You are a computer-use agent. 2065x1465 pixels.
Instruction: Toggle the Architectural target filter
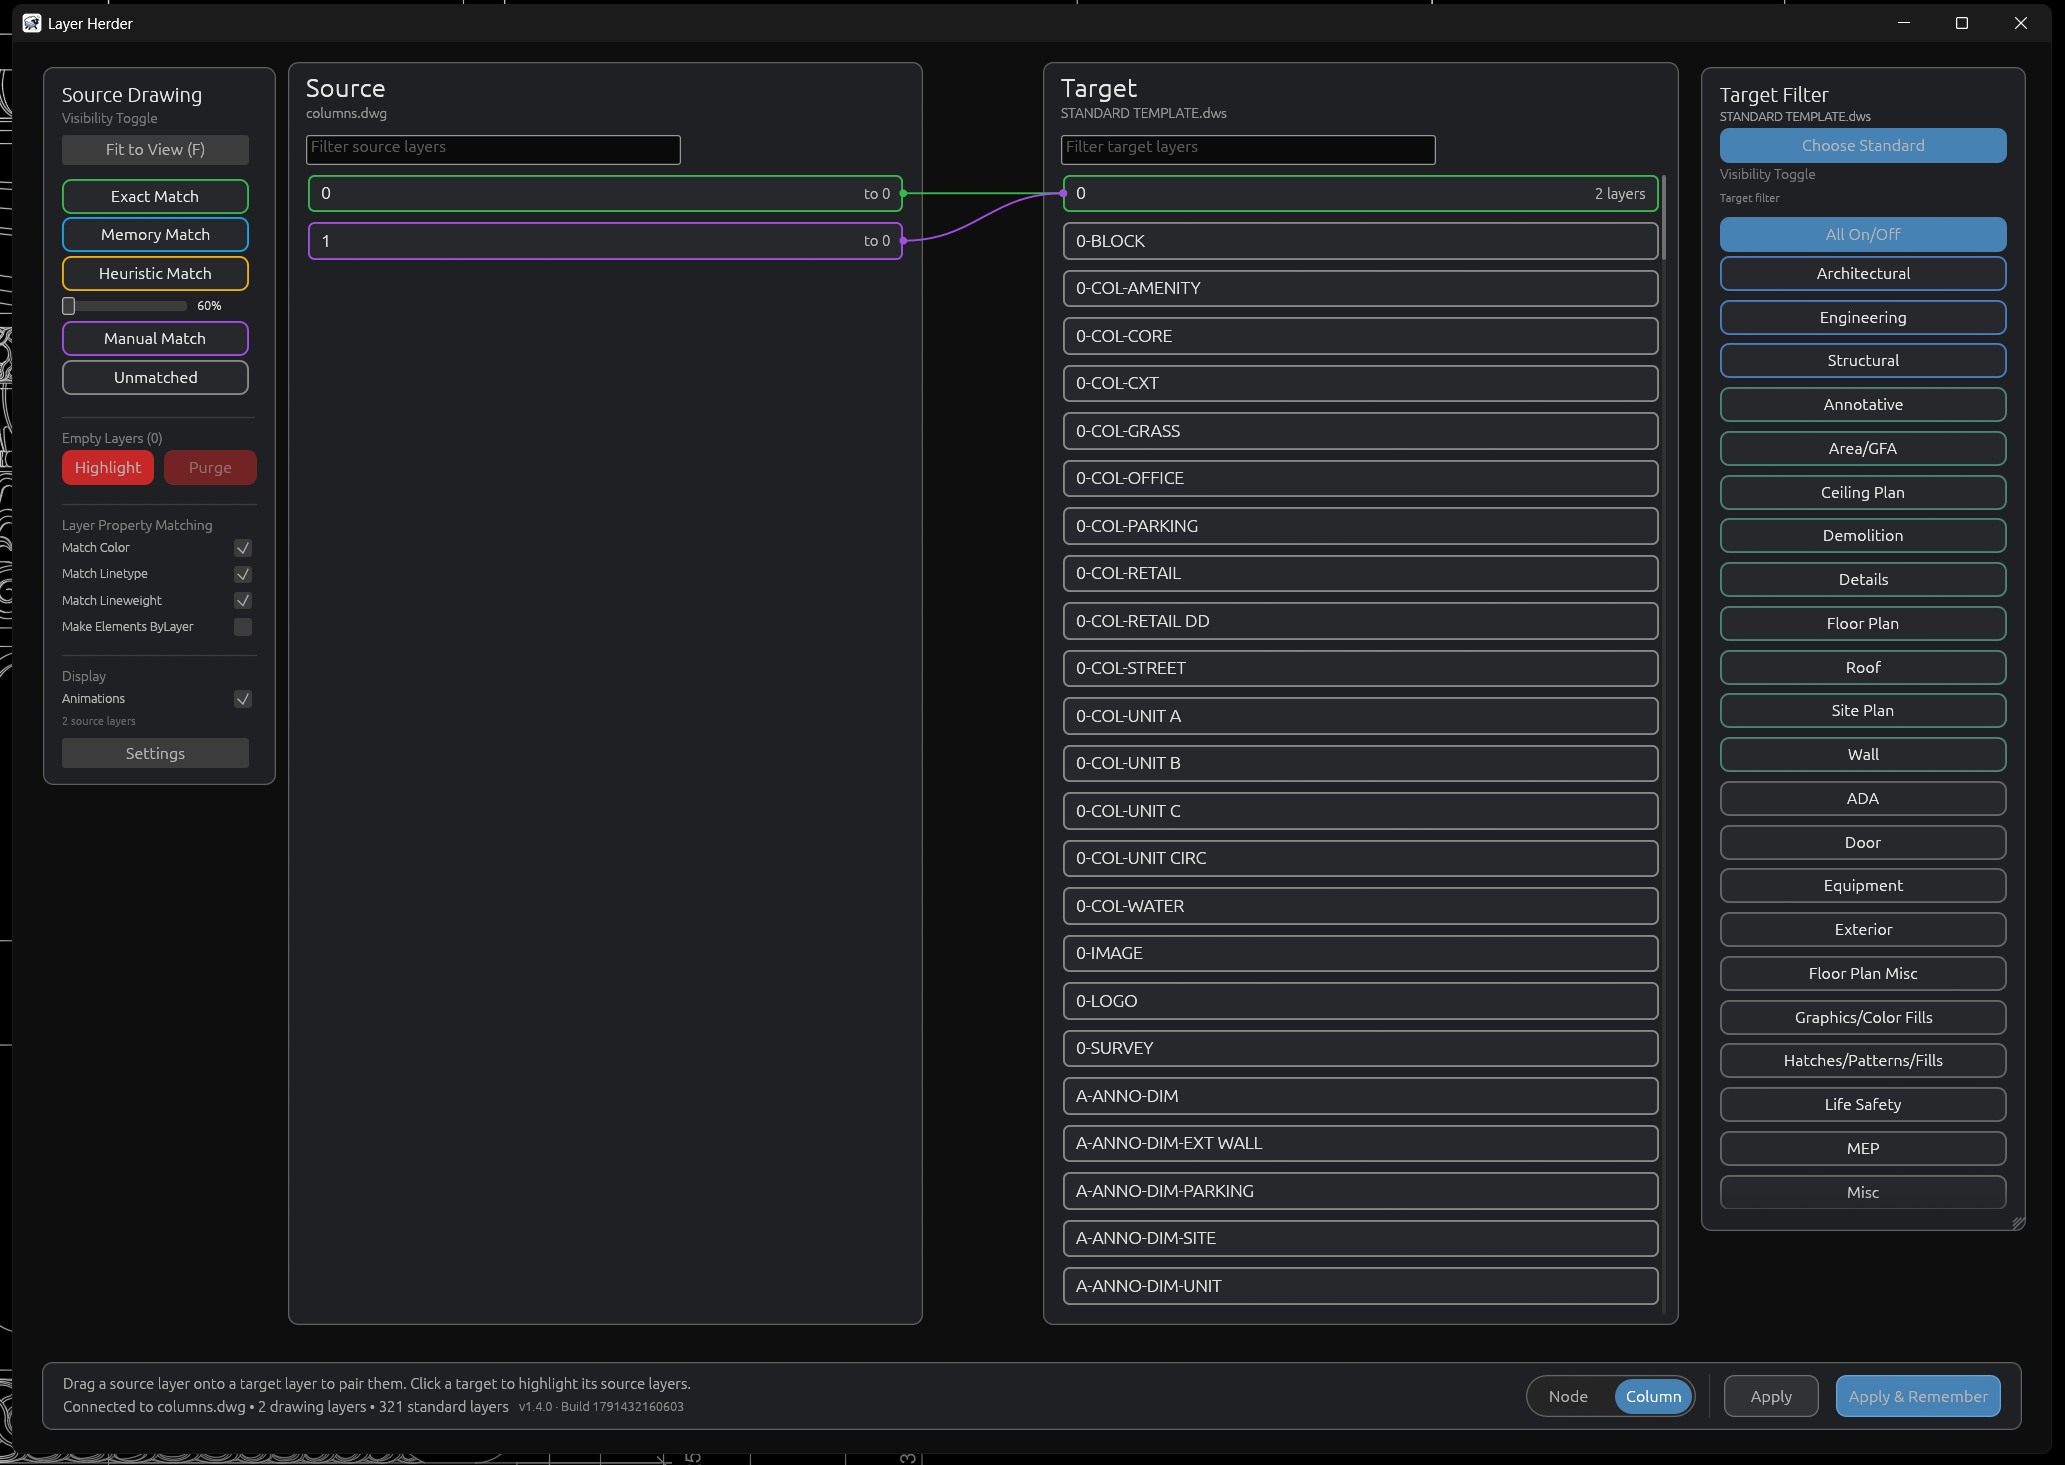[1862, 273]
